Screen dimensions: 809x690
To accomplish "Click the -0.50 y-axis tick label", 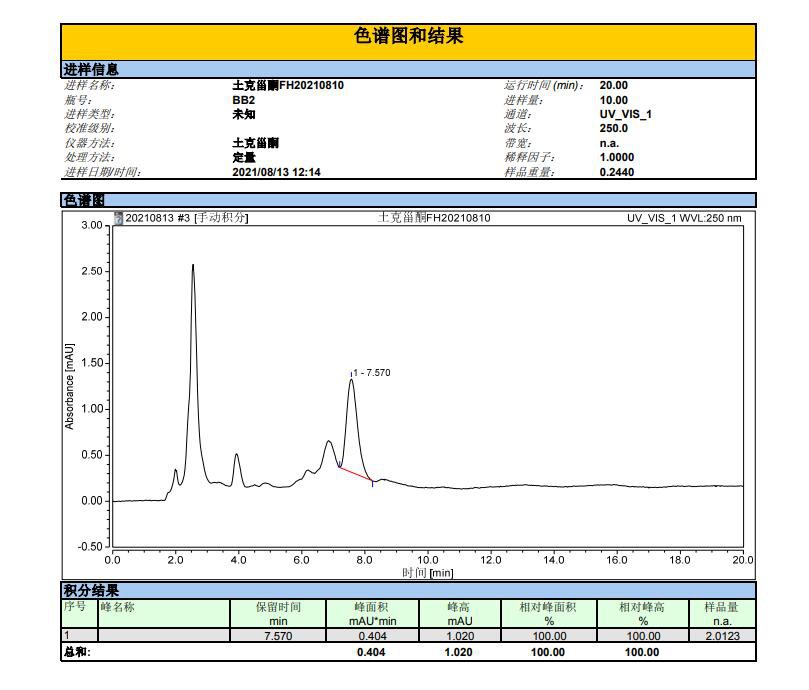I will 90,547.
